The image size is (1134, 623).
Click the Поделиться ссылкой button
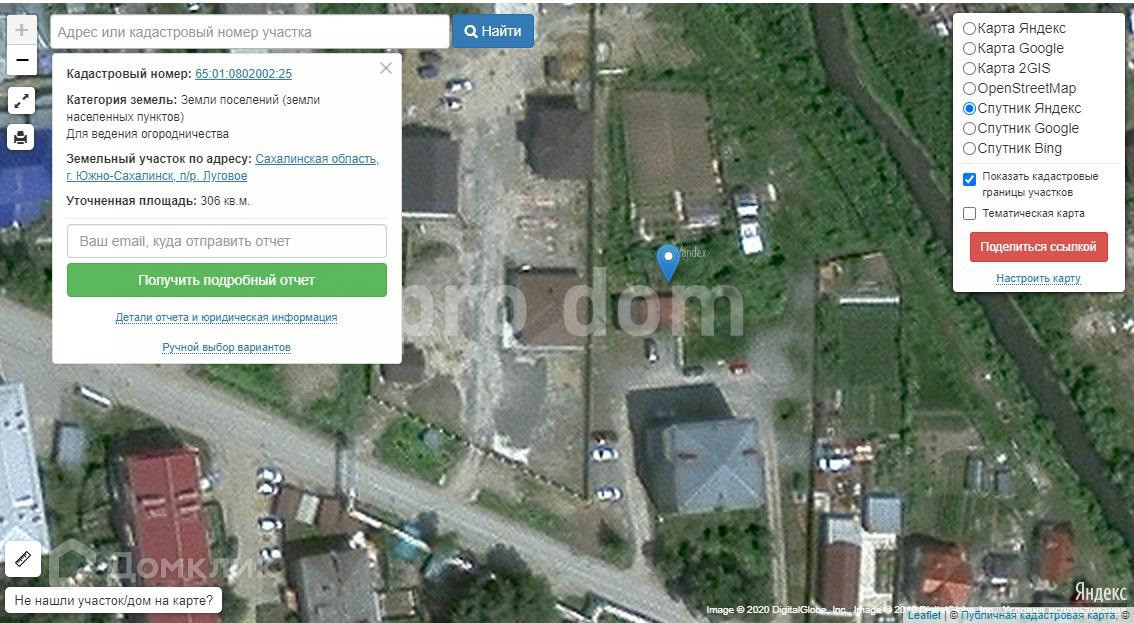click(x=1038, y=247)
